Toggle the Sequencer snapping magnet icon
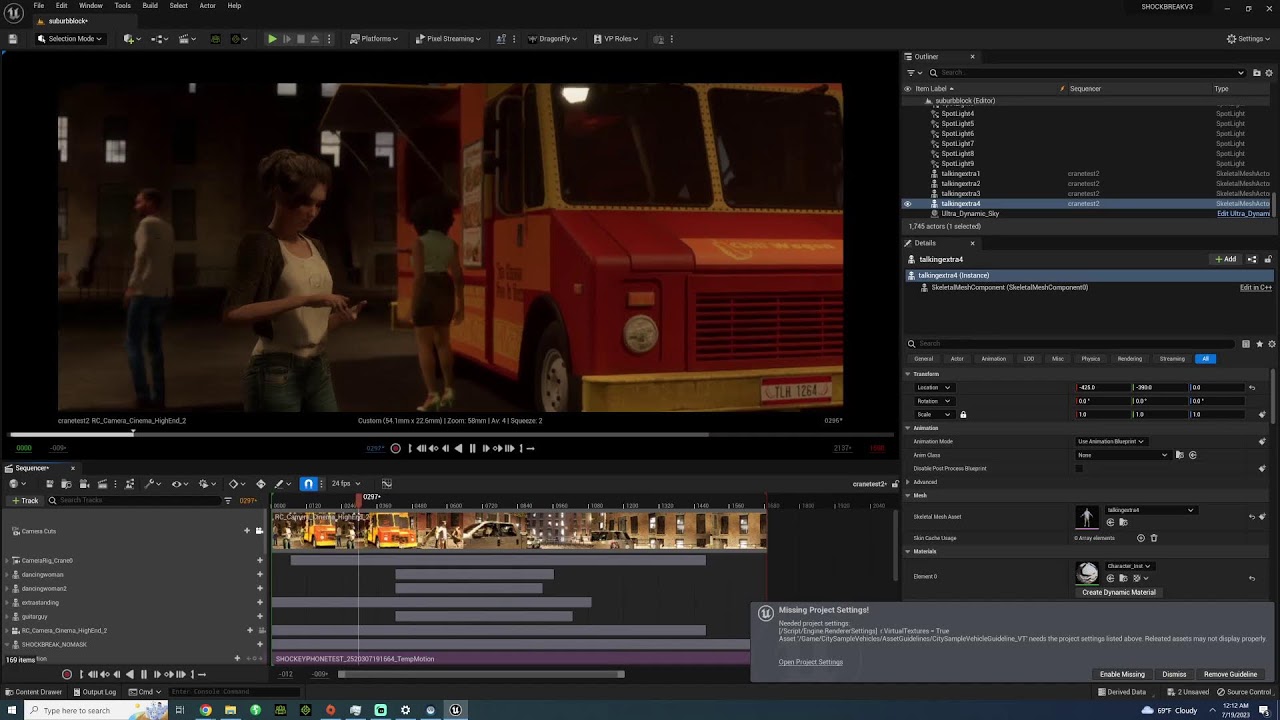The image size is (1280, 720). point(308,484)
